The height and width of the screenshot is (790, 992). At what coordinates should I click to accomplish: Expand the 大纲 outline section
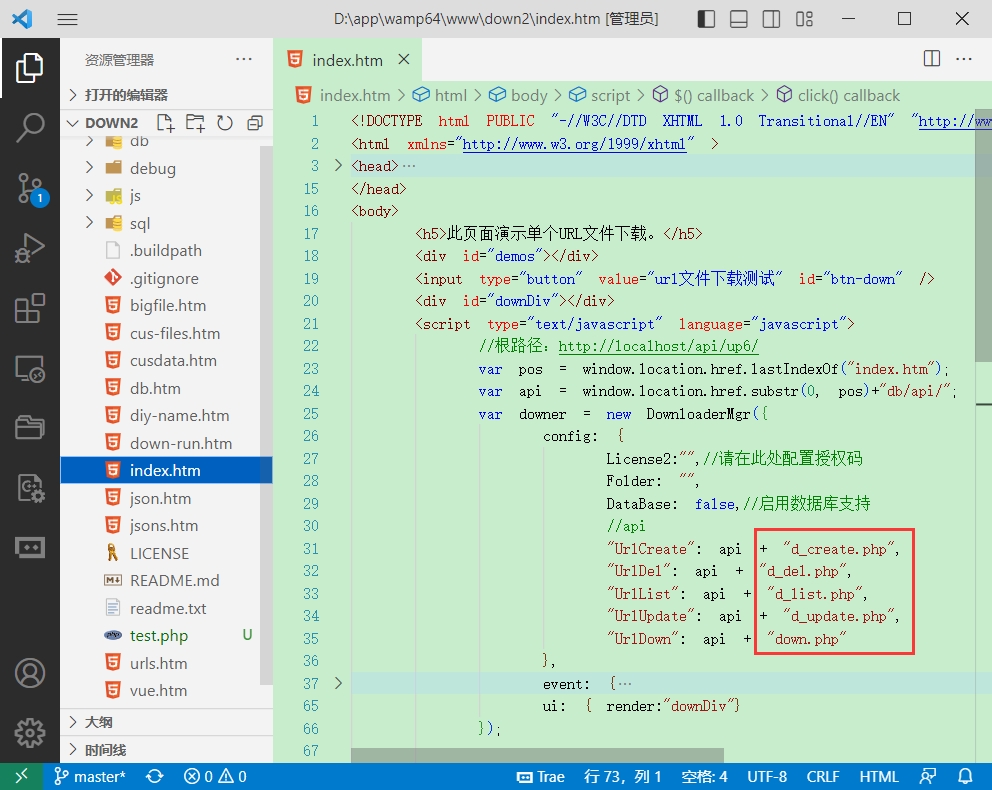point(98,722)
